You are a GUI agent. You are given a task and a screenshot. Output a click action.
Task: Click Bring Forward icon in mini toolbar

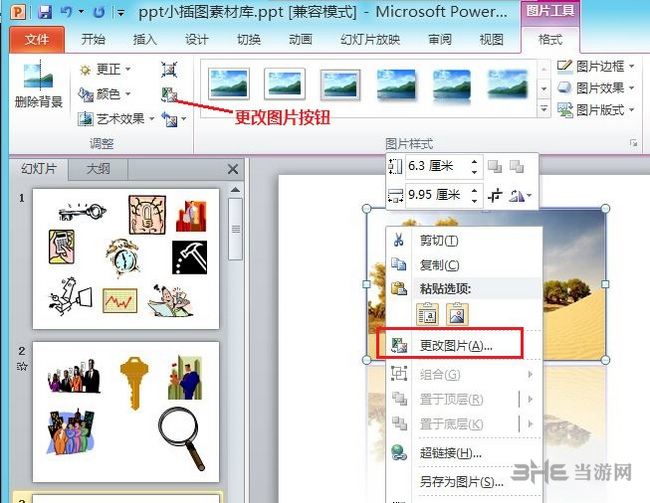[x=495, y=166]
